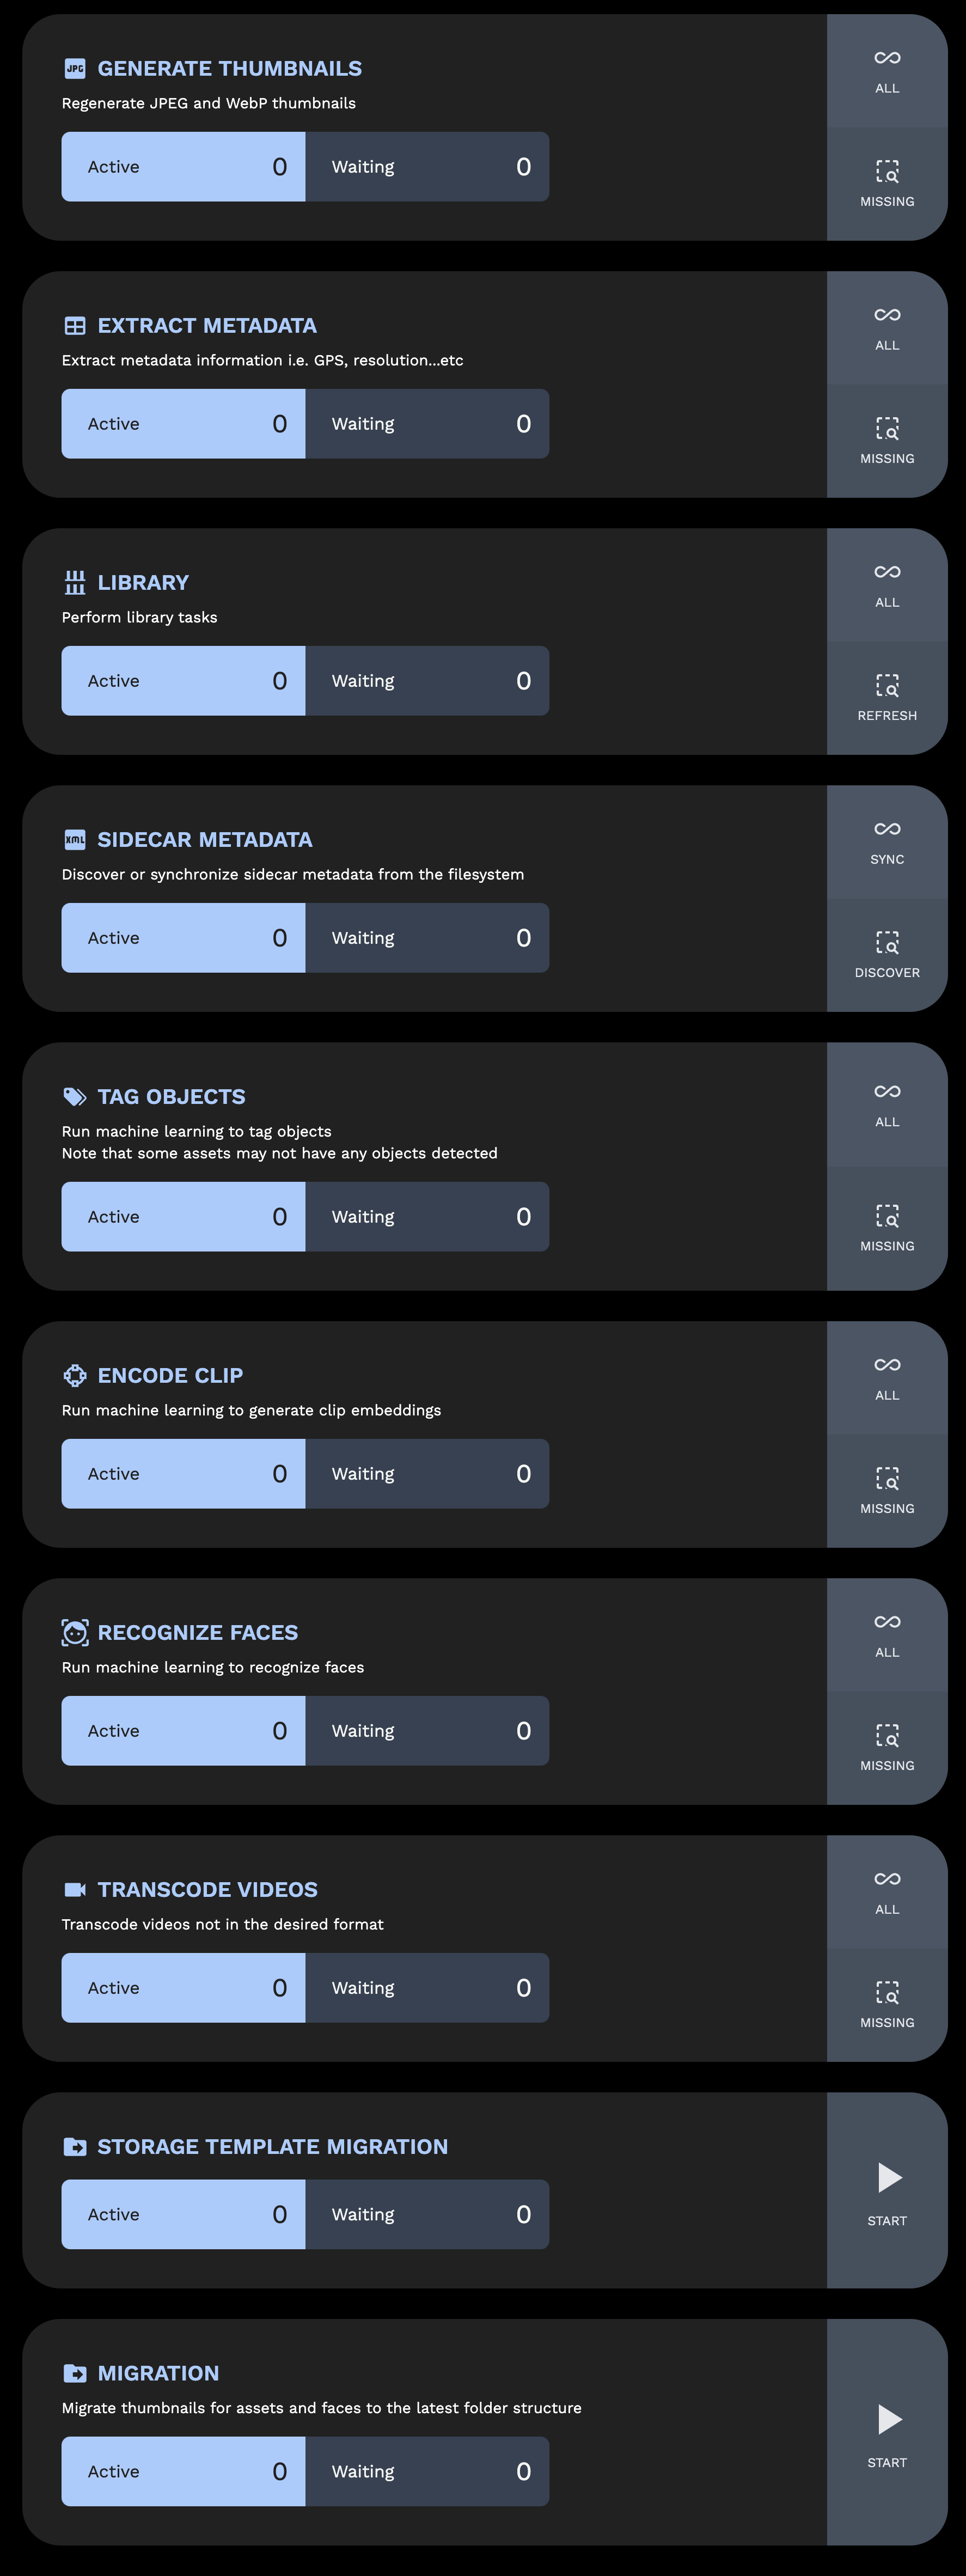
Task: Start the Storage Template Migration job
Action: point(886,2191)
